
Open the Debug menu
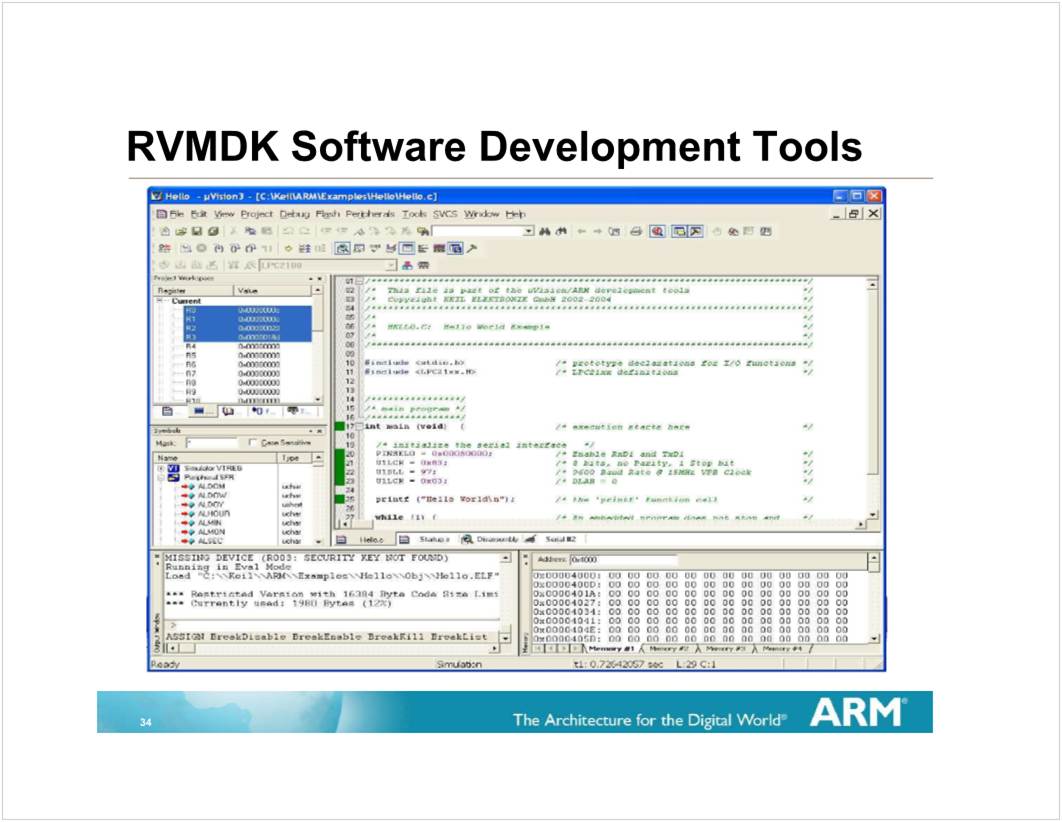[x=295, y=214]
